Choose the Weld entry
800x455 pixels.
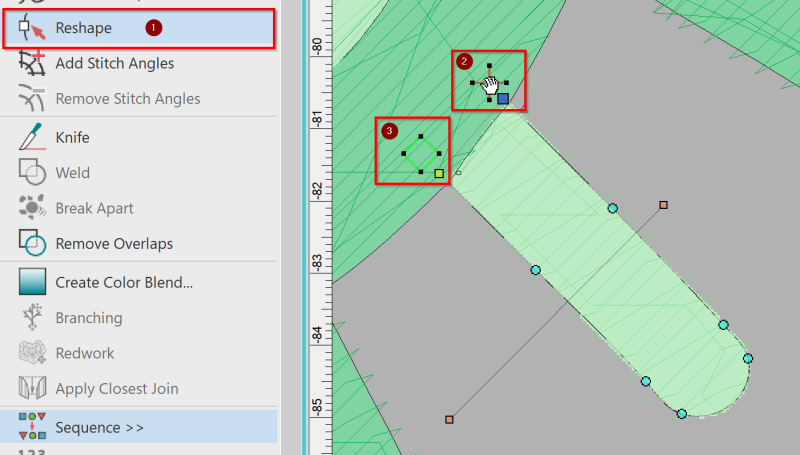coord(72,173)
